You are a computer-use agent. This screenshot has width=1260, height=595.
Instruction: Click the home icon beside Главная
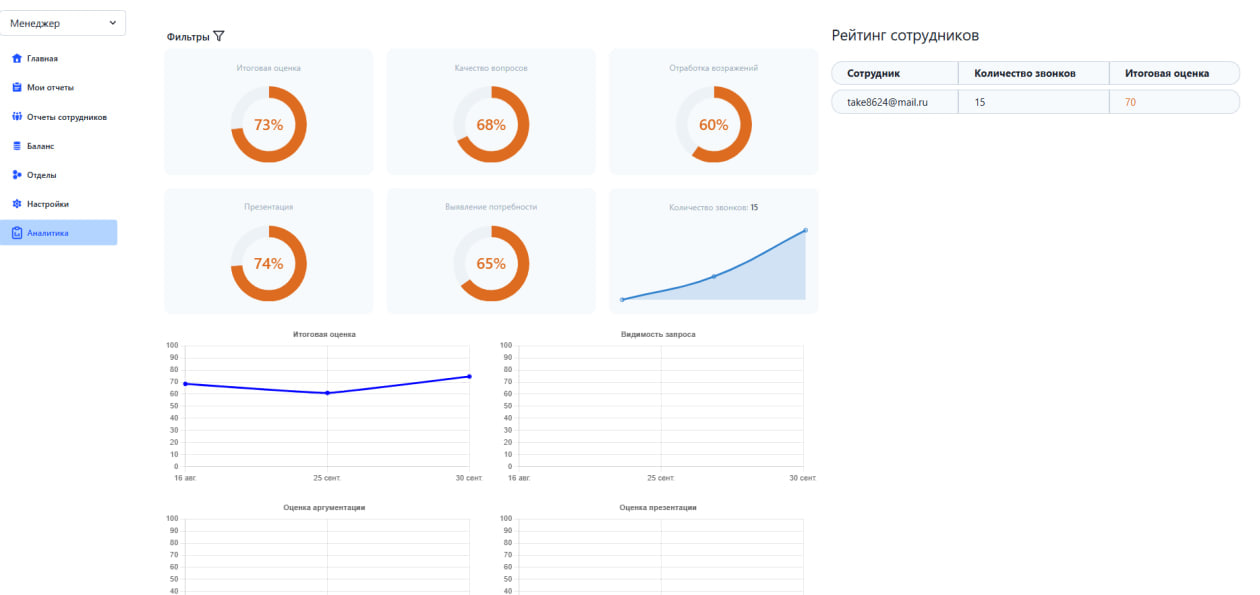[16, 58]
